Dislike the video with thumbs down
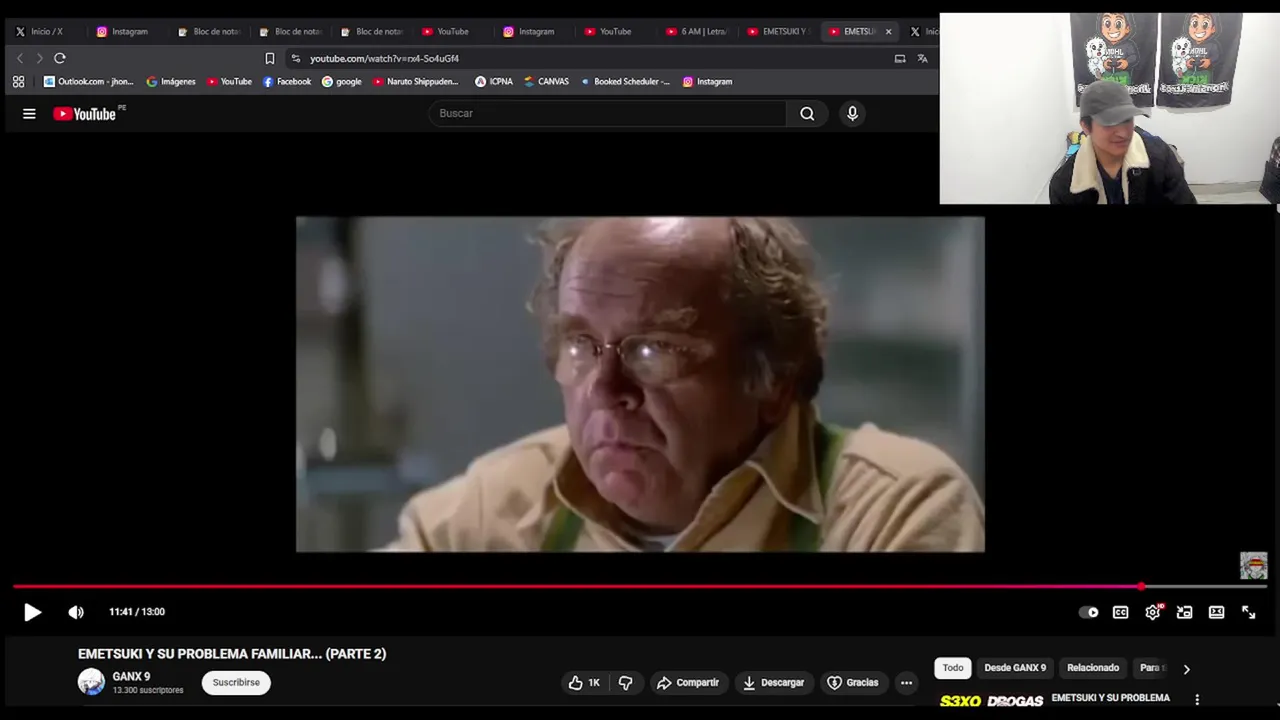Viewport: 1280px width, 720px height. coord(625,683)
